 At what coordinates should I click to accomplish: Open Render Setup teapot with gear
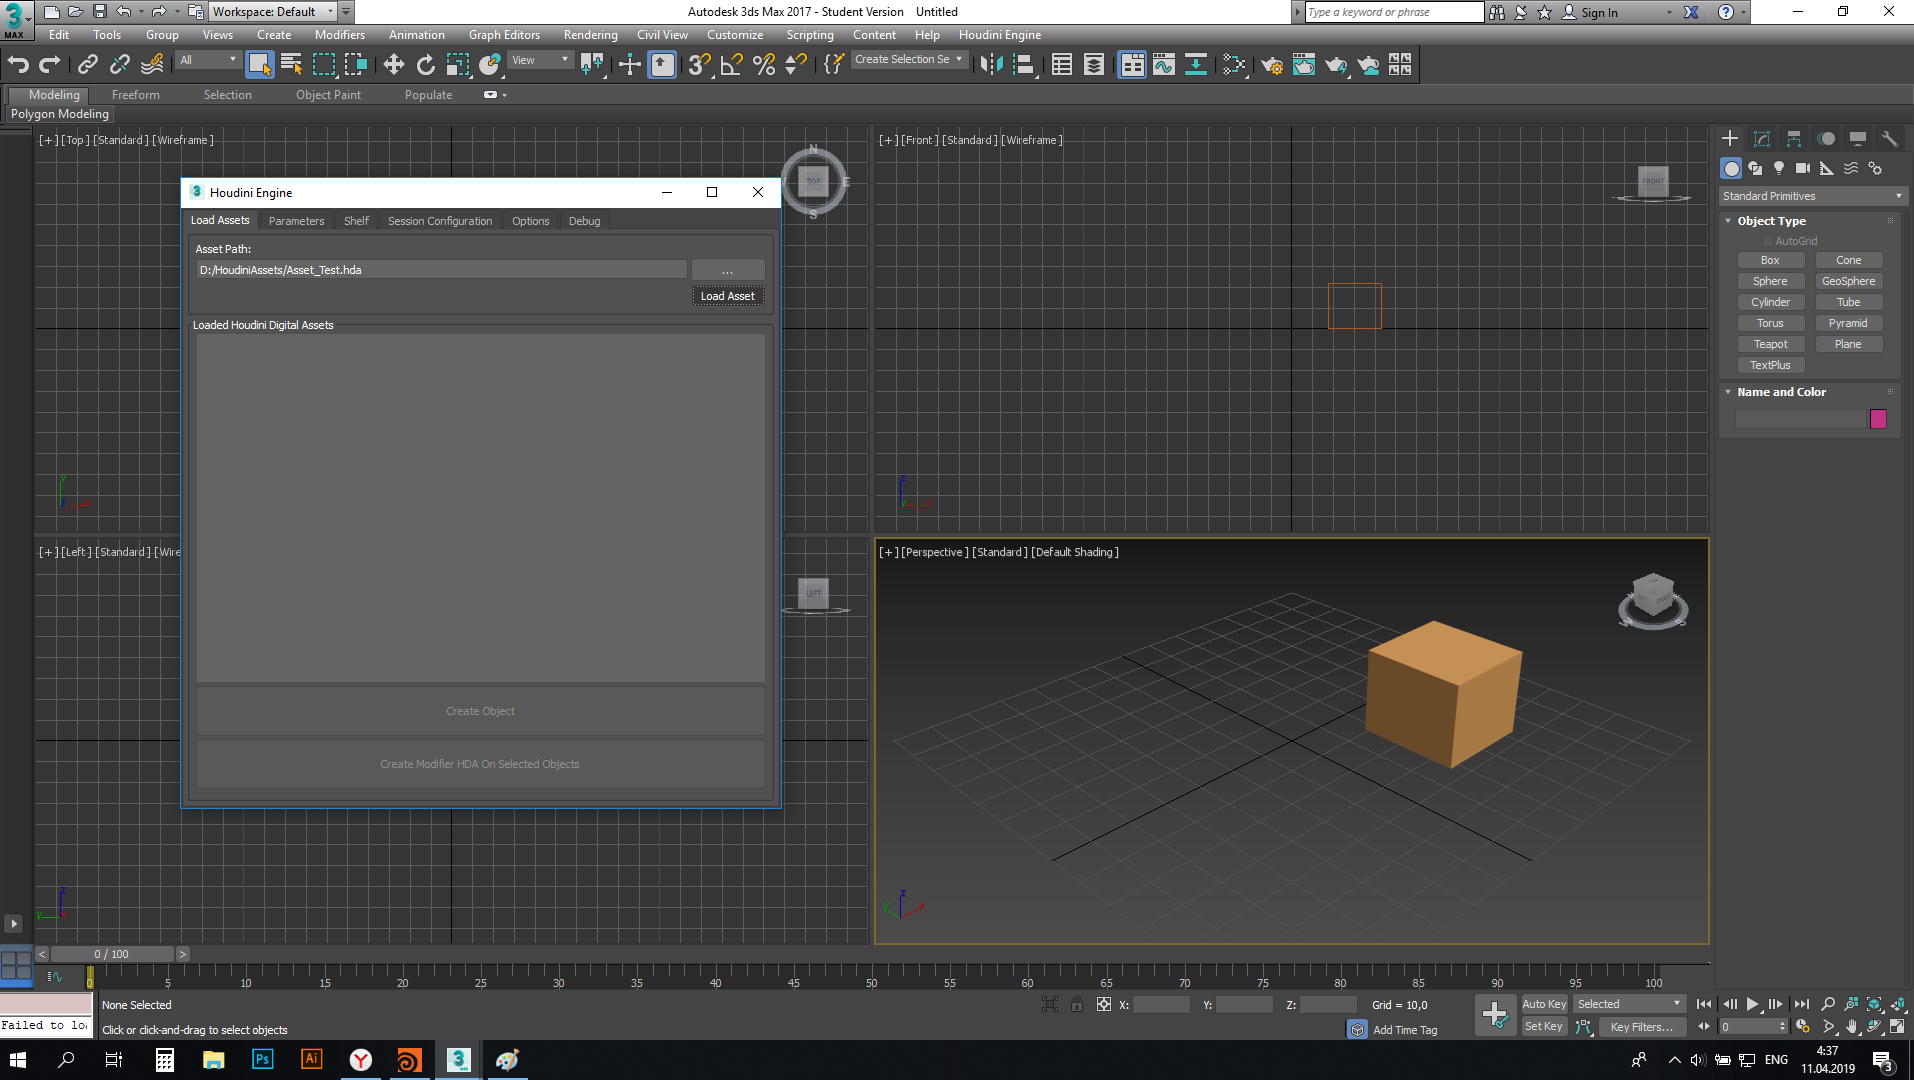(x=1272, y=65)
